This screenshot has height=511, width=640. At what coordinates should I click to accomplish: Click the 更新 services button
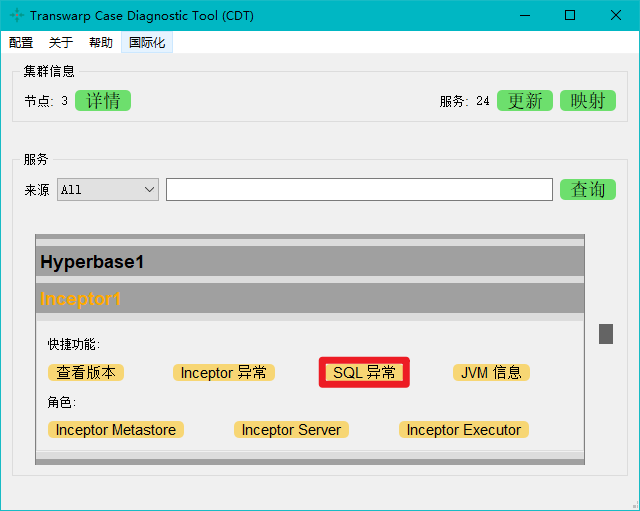click(525, 101)
